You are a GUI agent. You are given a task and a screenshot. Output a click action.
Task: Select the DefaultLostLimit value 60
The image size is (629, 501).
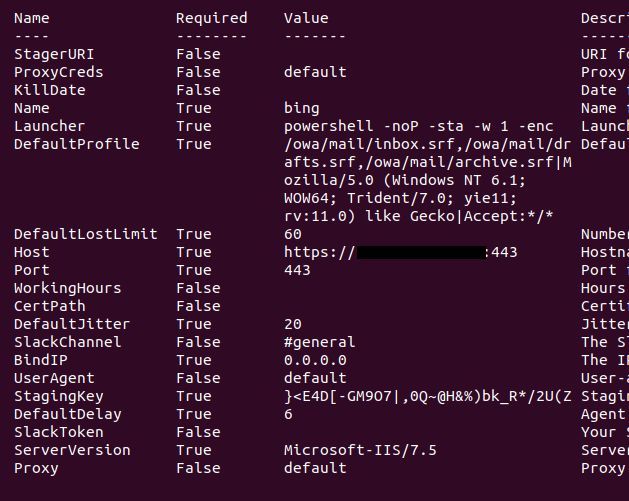click(293, 234)
